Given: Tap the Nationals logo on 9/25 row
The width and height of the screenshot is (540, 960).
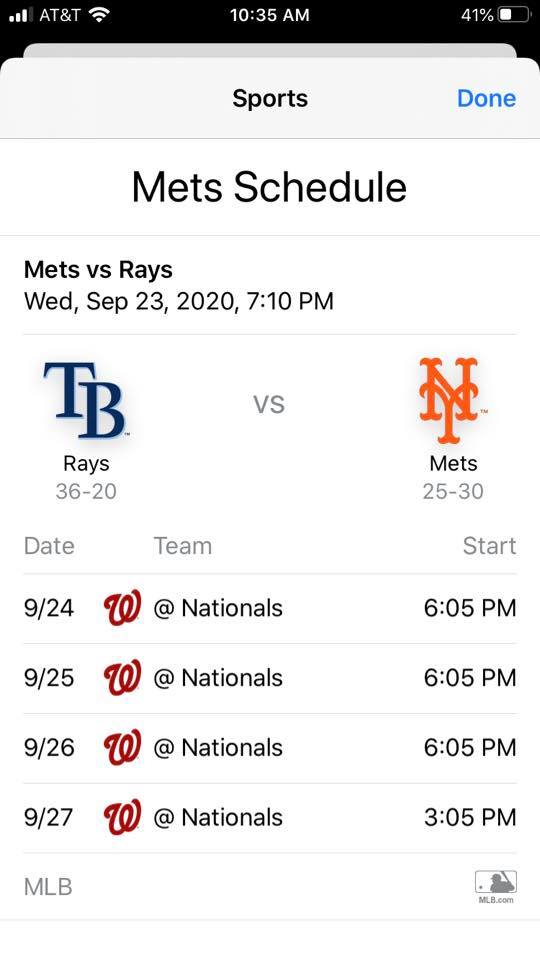Looking at the screenshot, I should 122,678.
